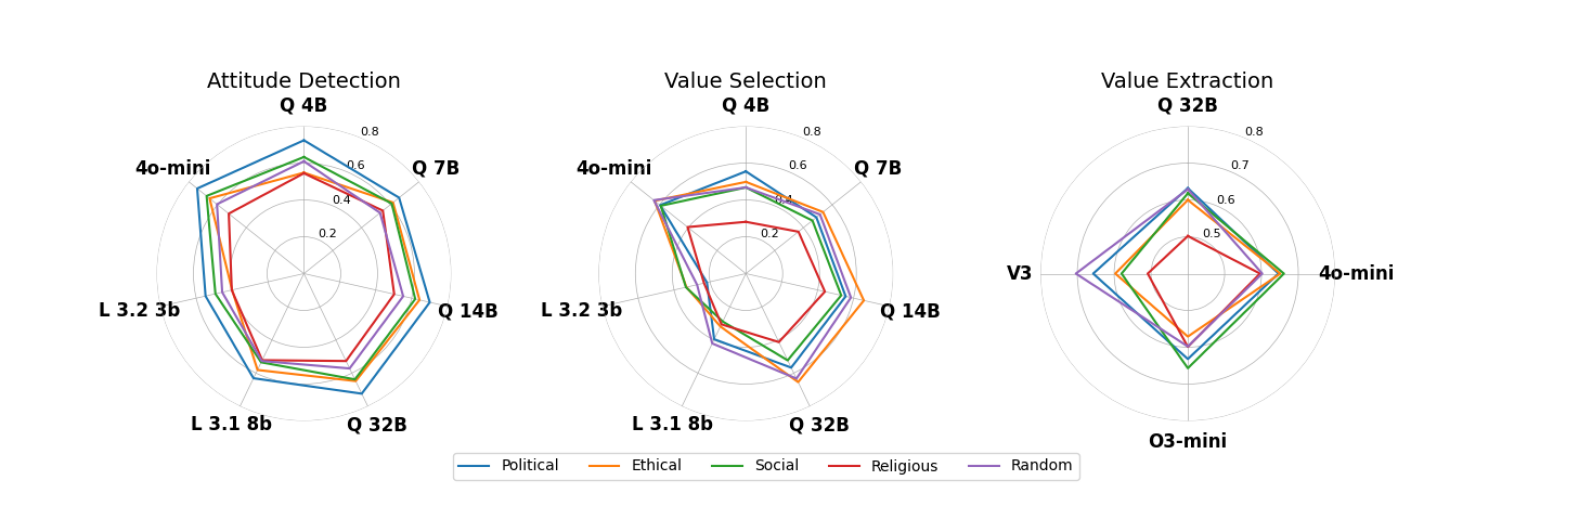Click Q 32B label on Value Extraction chart
This screenshot has height=519, width=1579.
click(x=1187, y=106)
